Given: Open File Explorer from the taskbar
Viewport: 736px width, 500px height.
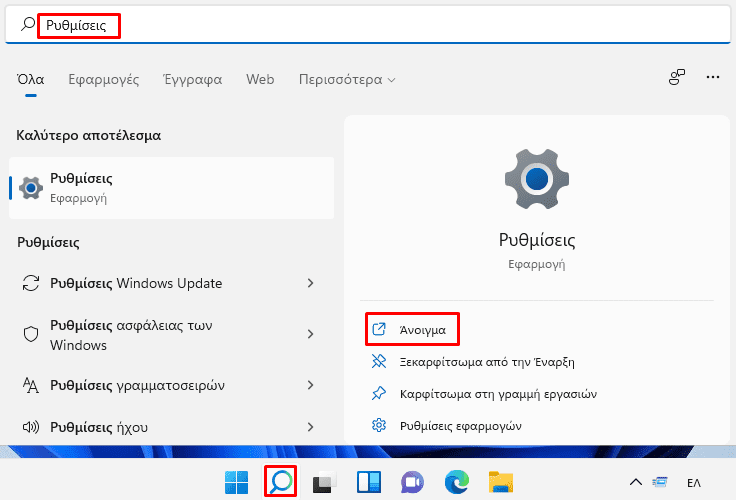Looking at the screenshot, I should tap(501, 482).
